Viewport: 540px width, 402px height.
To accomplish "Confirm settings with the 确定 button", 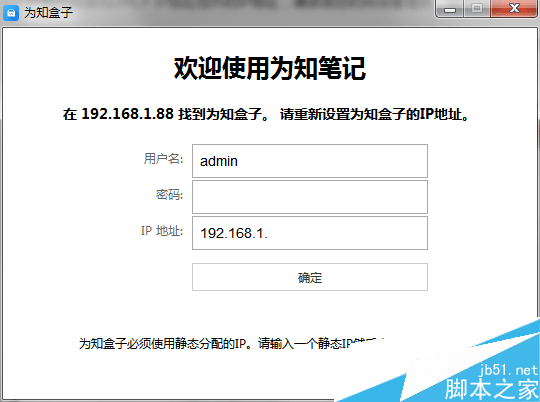I will point(310,277).
